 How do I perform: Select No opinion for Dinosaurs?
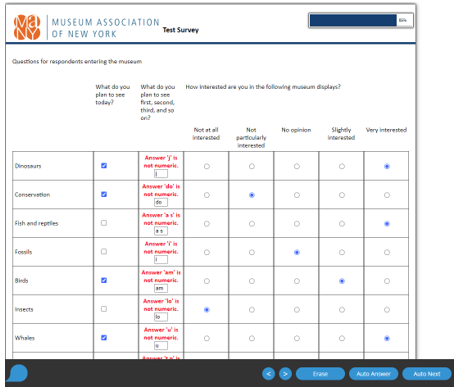(297, 166)
